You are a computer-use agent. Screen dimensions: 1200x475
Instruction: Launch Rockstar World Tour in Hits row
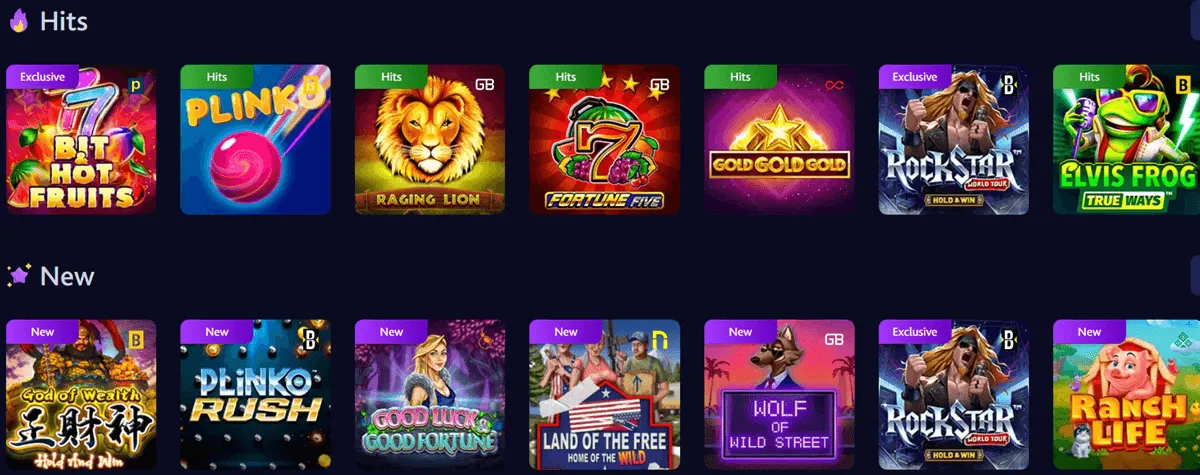pos(954,140)
